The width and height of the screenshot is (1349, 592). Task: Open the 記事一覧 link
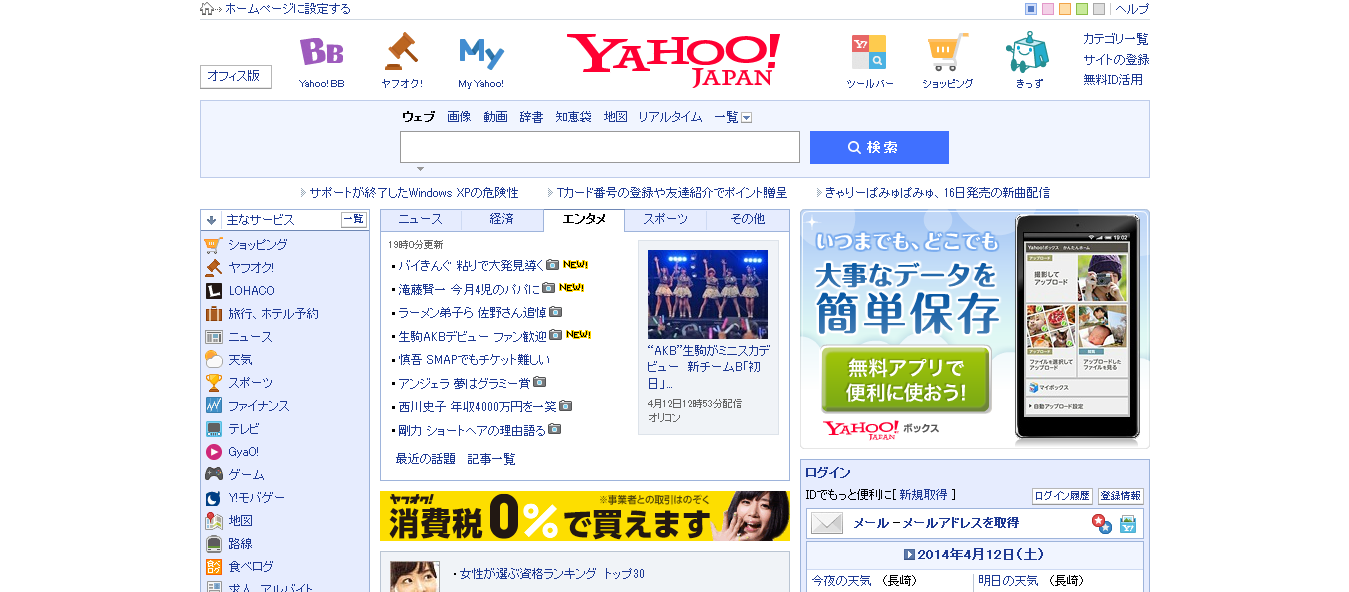click(x=492, y=459)
